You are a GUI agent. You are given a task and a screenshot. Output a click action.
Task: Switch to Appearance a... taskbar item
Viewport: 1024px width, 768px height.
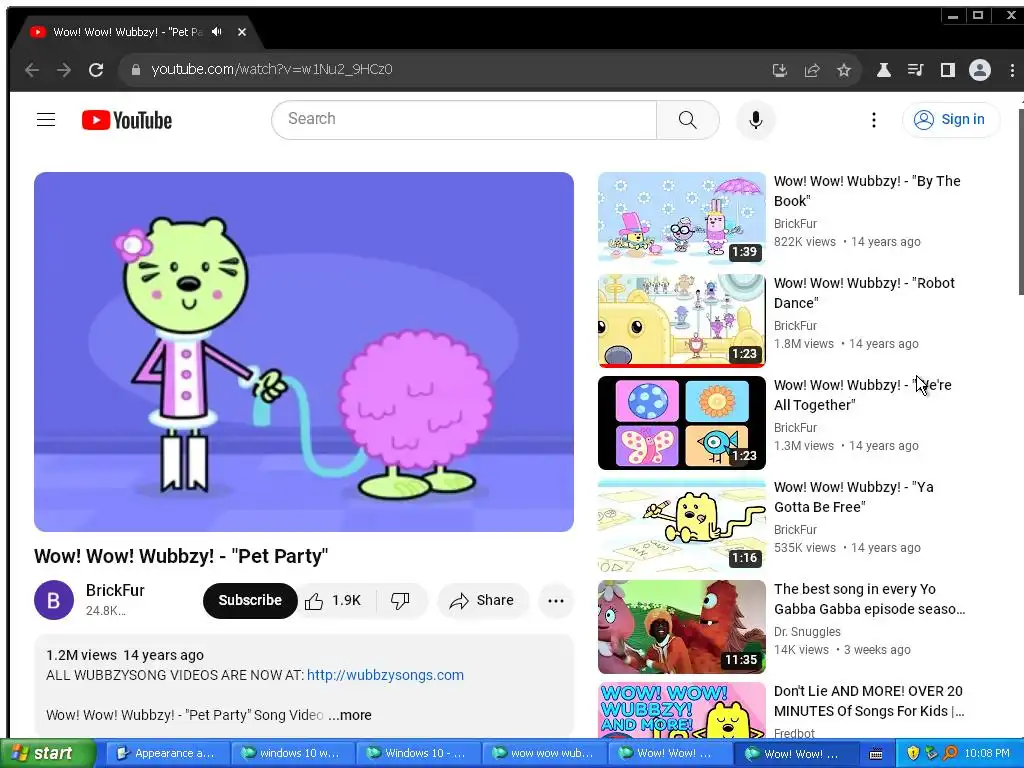[167, 753]
